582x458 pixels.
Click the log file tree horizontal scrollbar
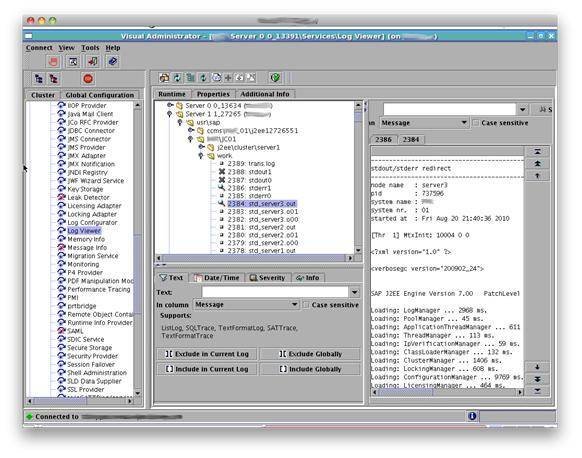[254, 258]
